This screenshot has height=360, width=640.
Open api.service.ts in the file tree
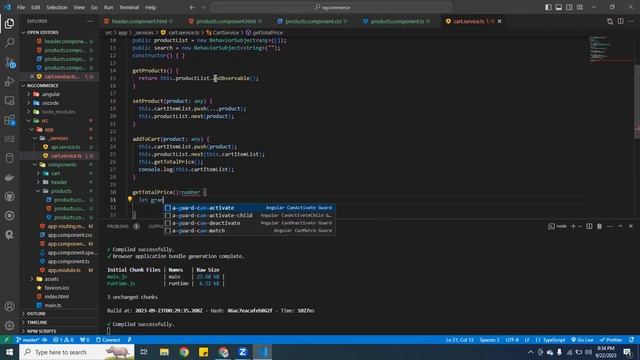(x=65, y=147)
